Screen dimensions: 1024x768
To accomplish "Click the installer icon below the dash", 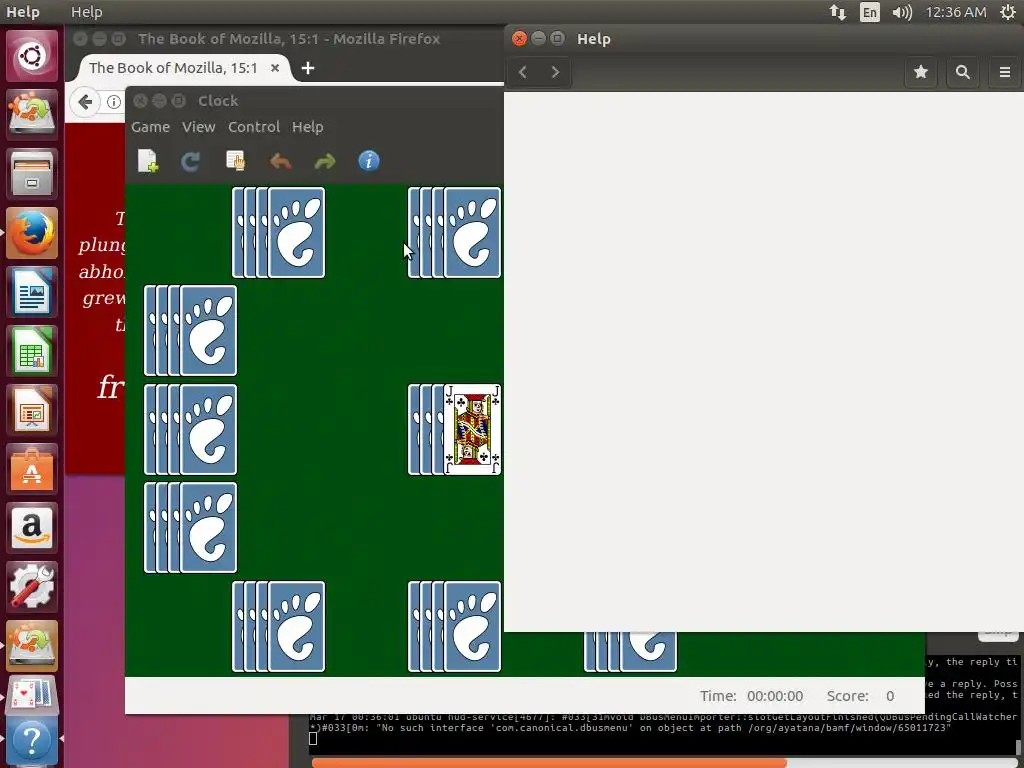I will pos(31,114).
